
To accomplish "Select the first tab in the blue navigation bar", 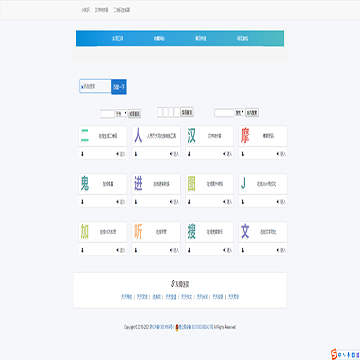I will (117, 39).
